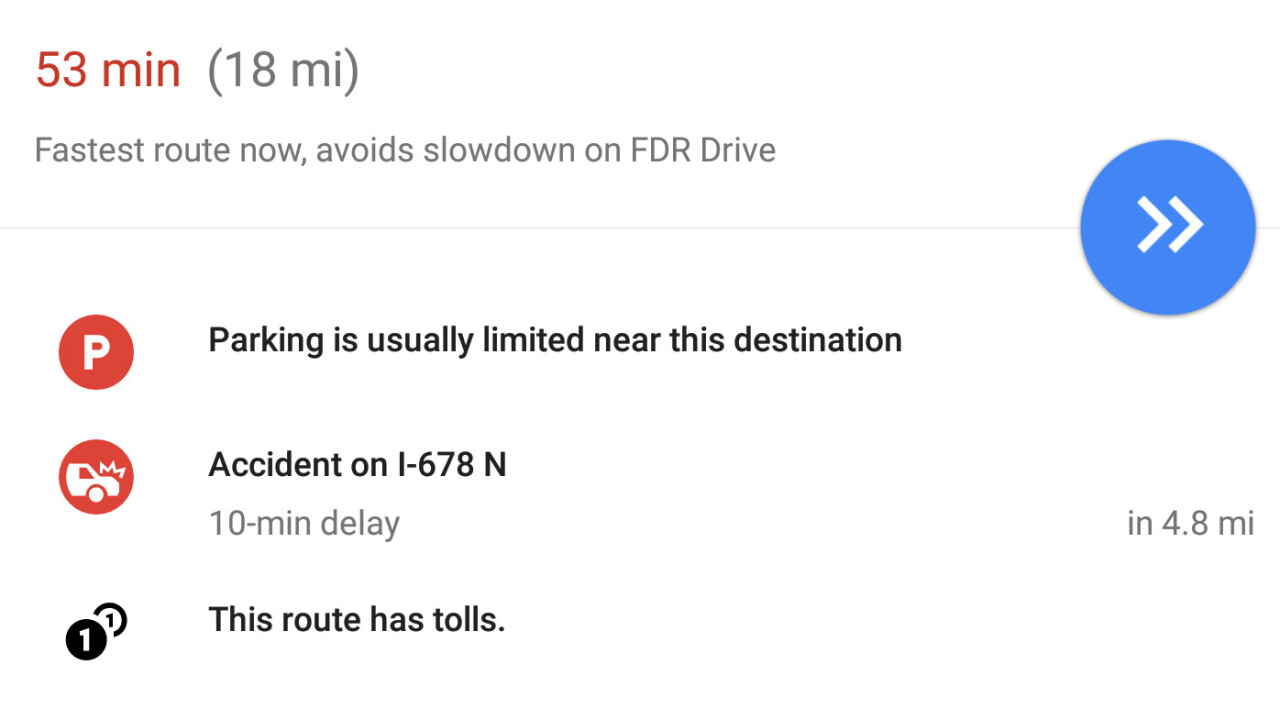Select the "Fastest route now" phrase

click(170, 151)
